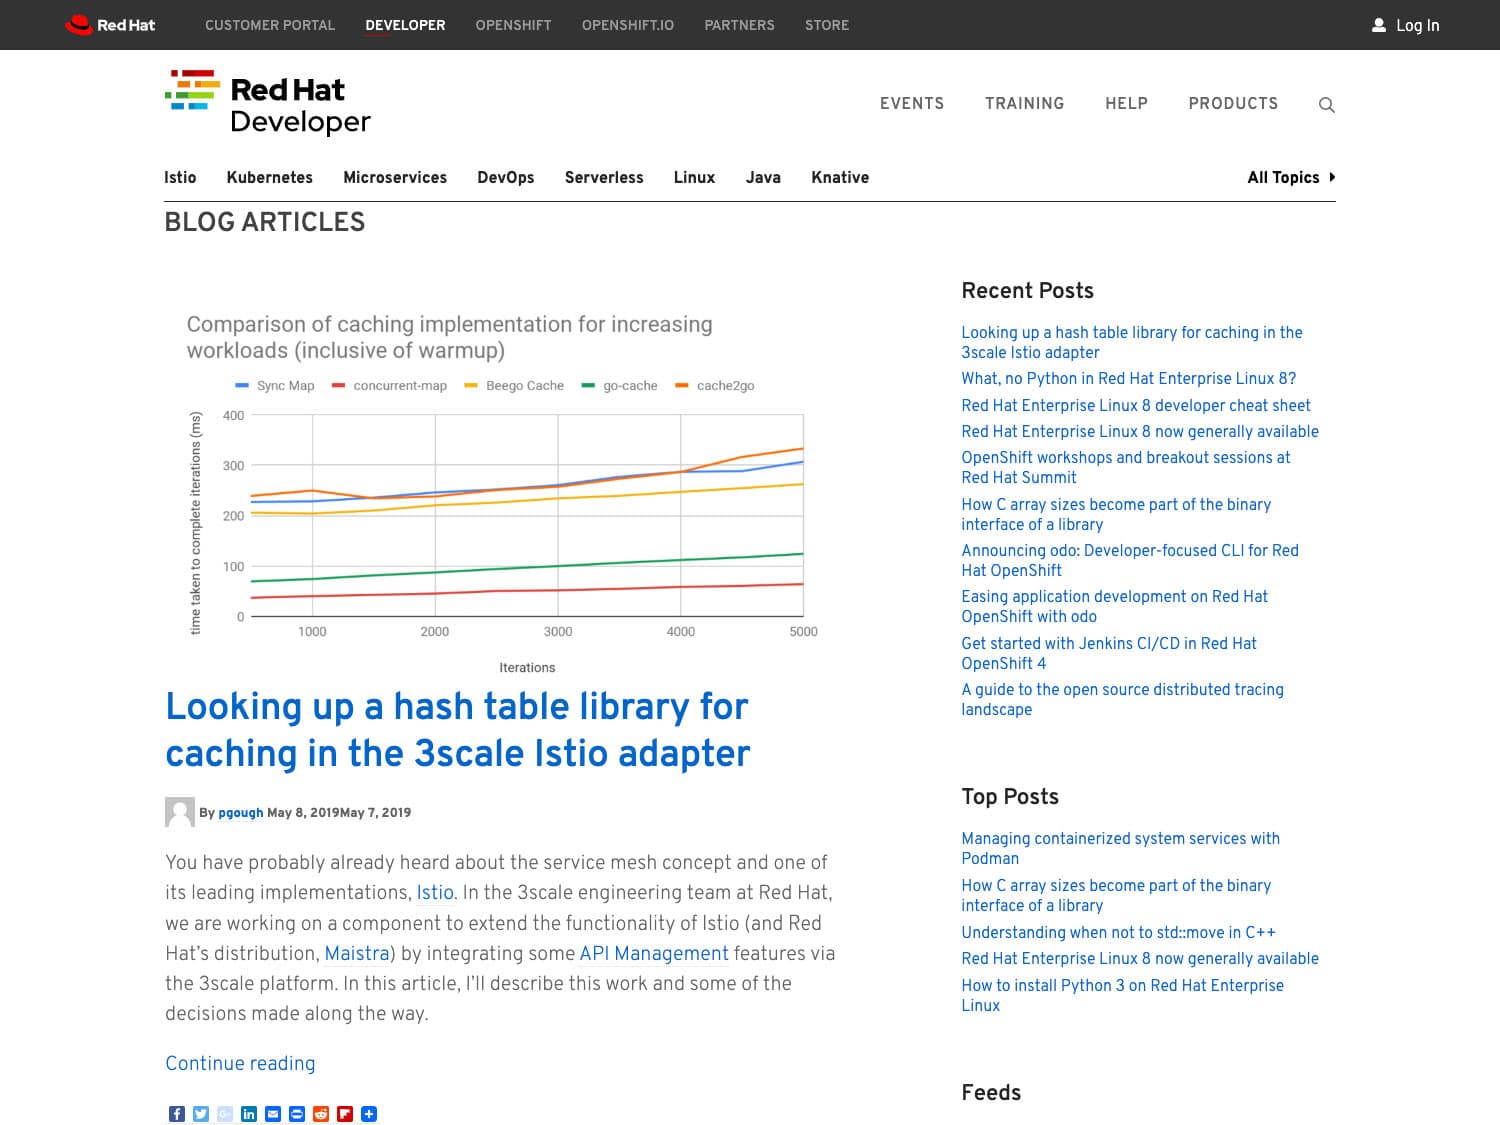Image resolution: width=1500 pixels, height=1125 pixels.
Task: Open Easing application development with odo post
Action: tap(1114, 606)
